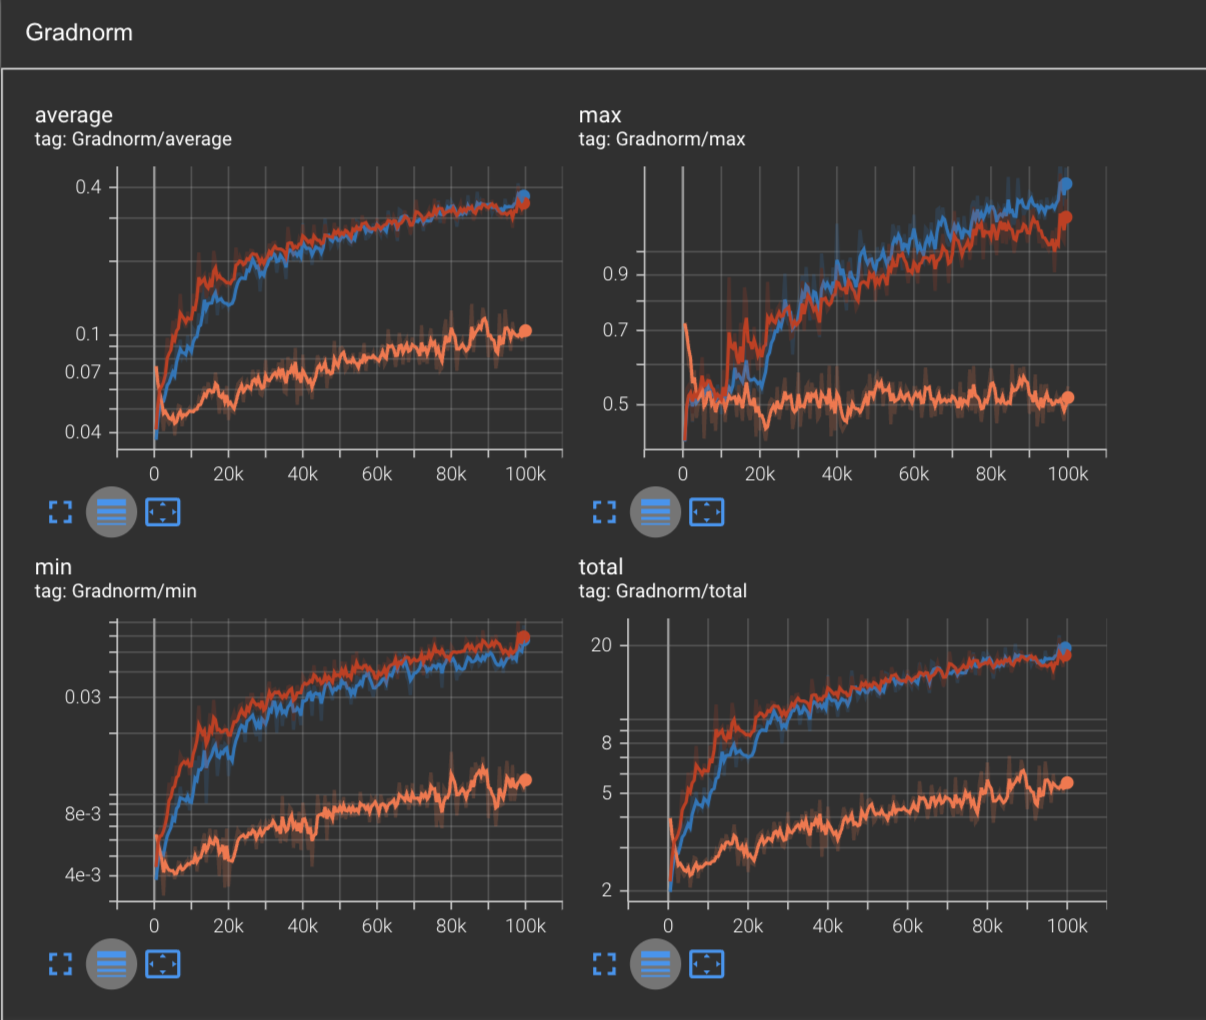Click the orange endpoint marker on max chart

(x=1067, y=398)
